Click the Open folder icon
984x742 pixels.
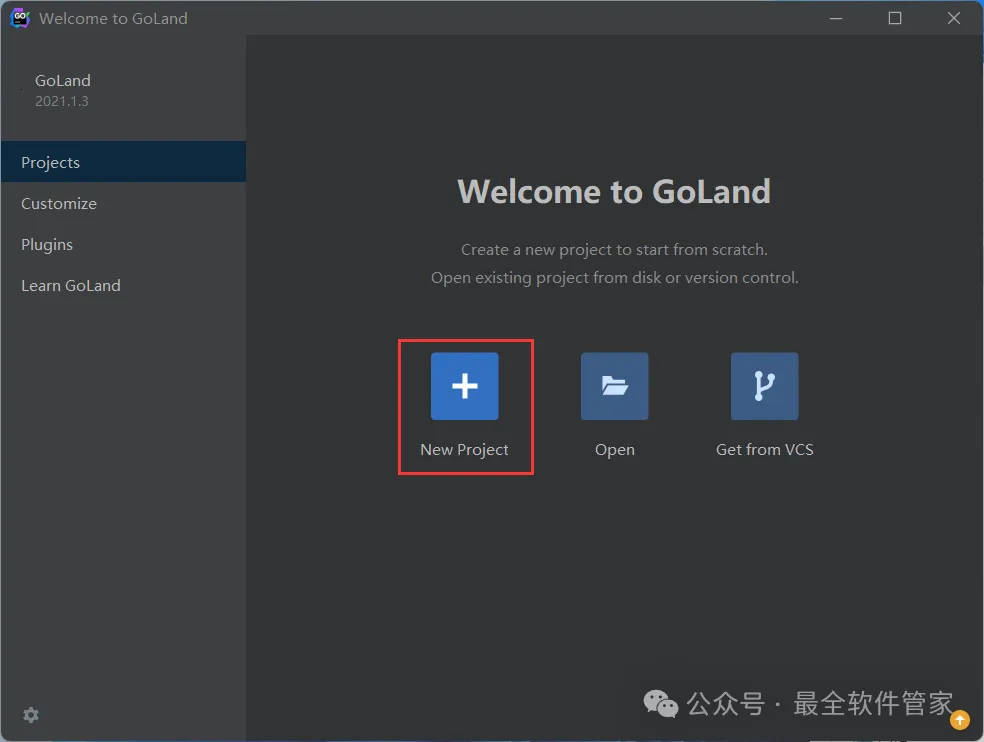point(614,386)
